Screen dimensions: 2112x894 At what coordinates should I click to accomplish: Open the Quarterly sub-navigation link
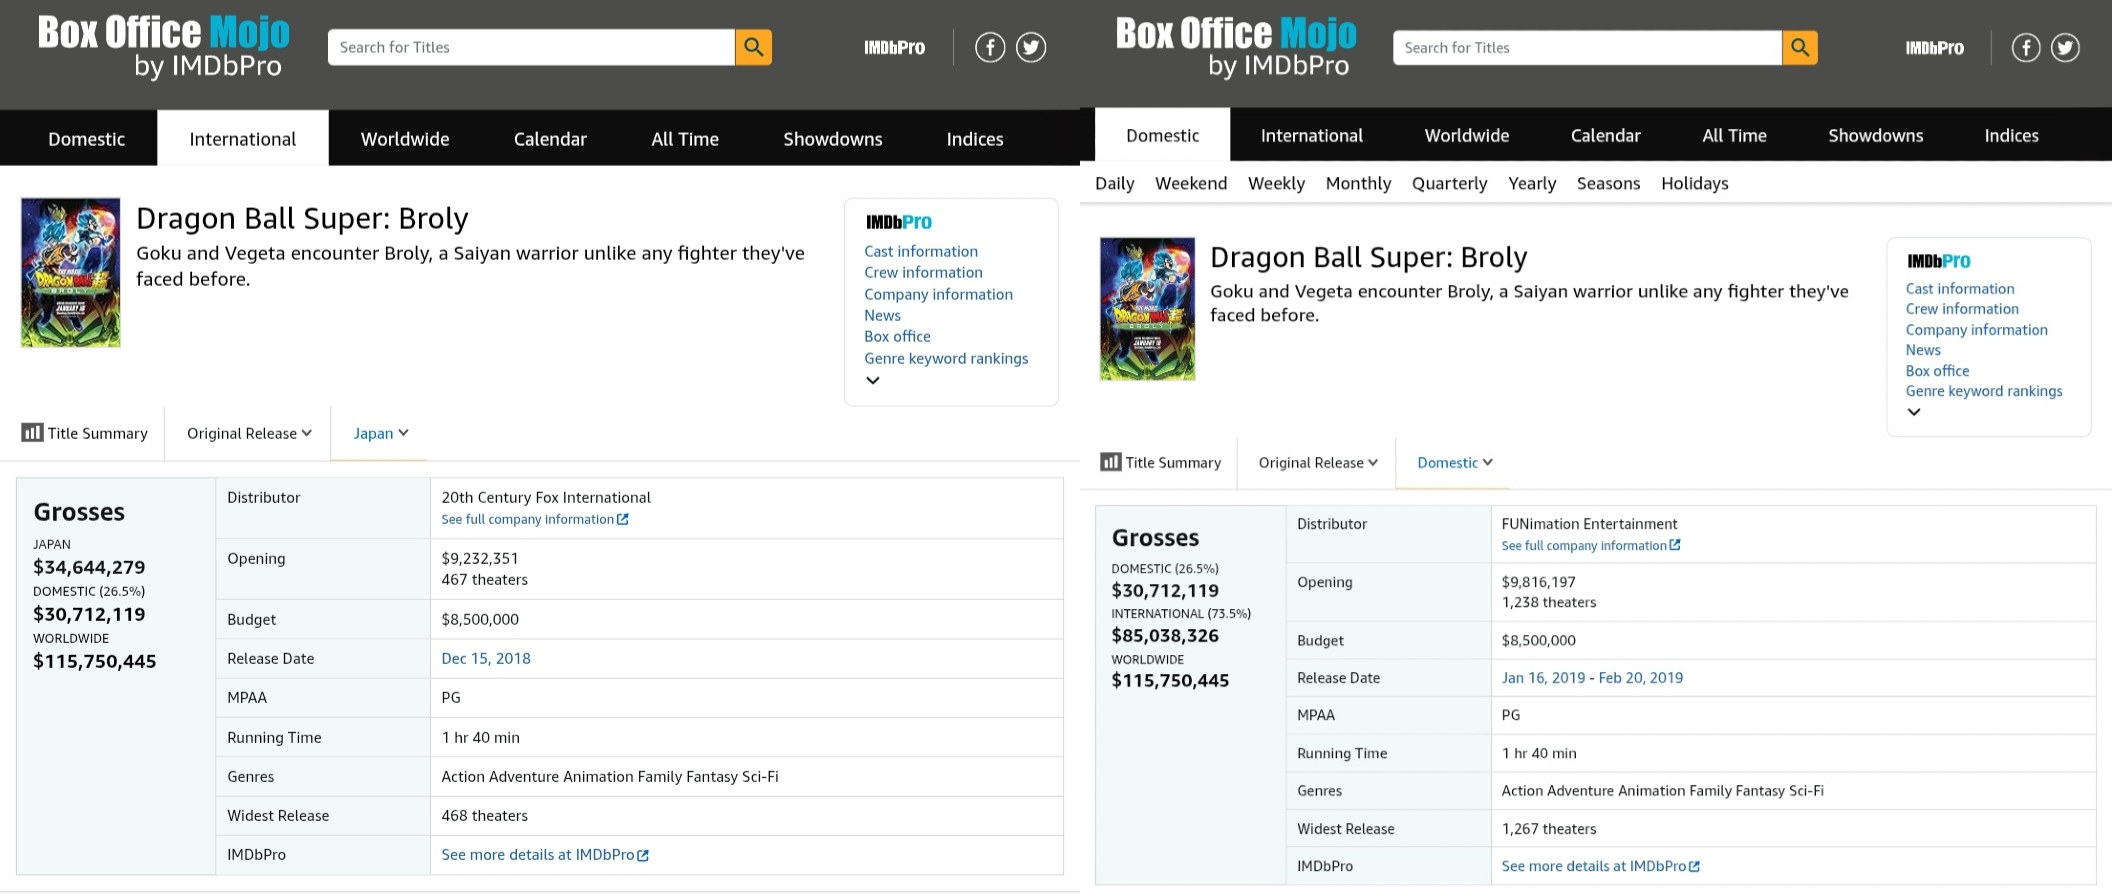pyautogui.click(x=1449, y=183)
